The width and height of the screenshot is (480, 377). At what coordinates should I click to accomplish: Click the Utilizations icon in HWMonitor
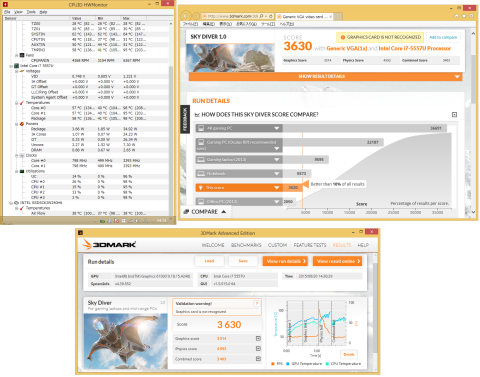pyautogui.click(x=22, y=171)
